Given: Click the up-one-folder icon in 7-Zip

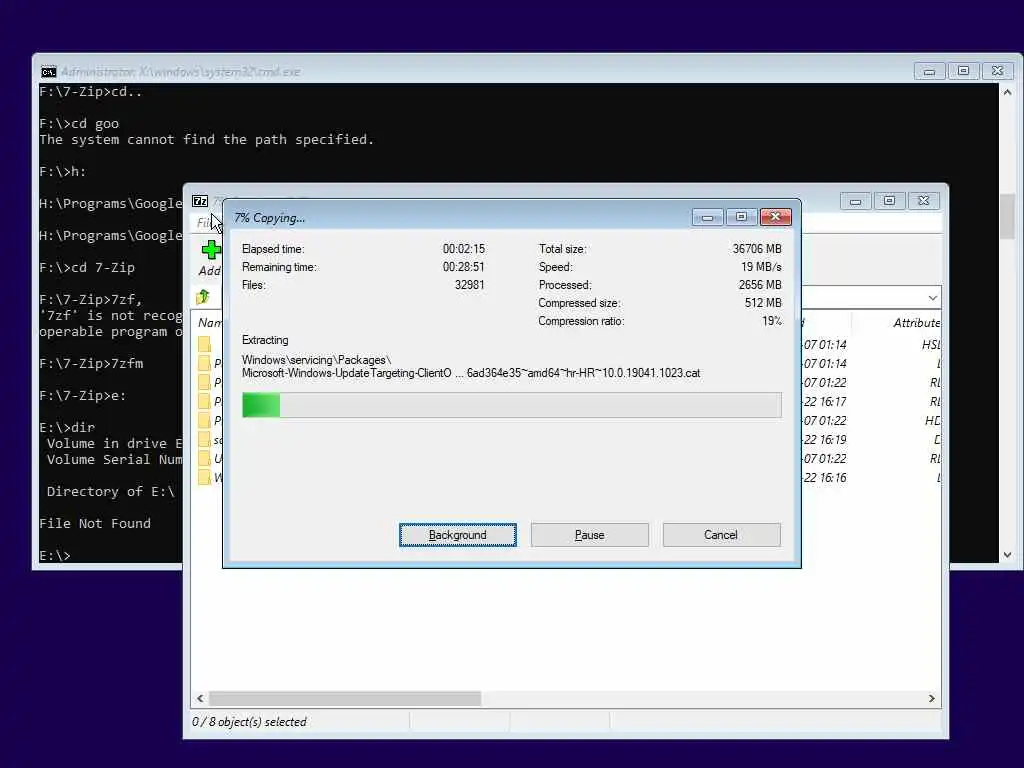Looking at the screenshot, I should 203,297.
